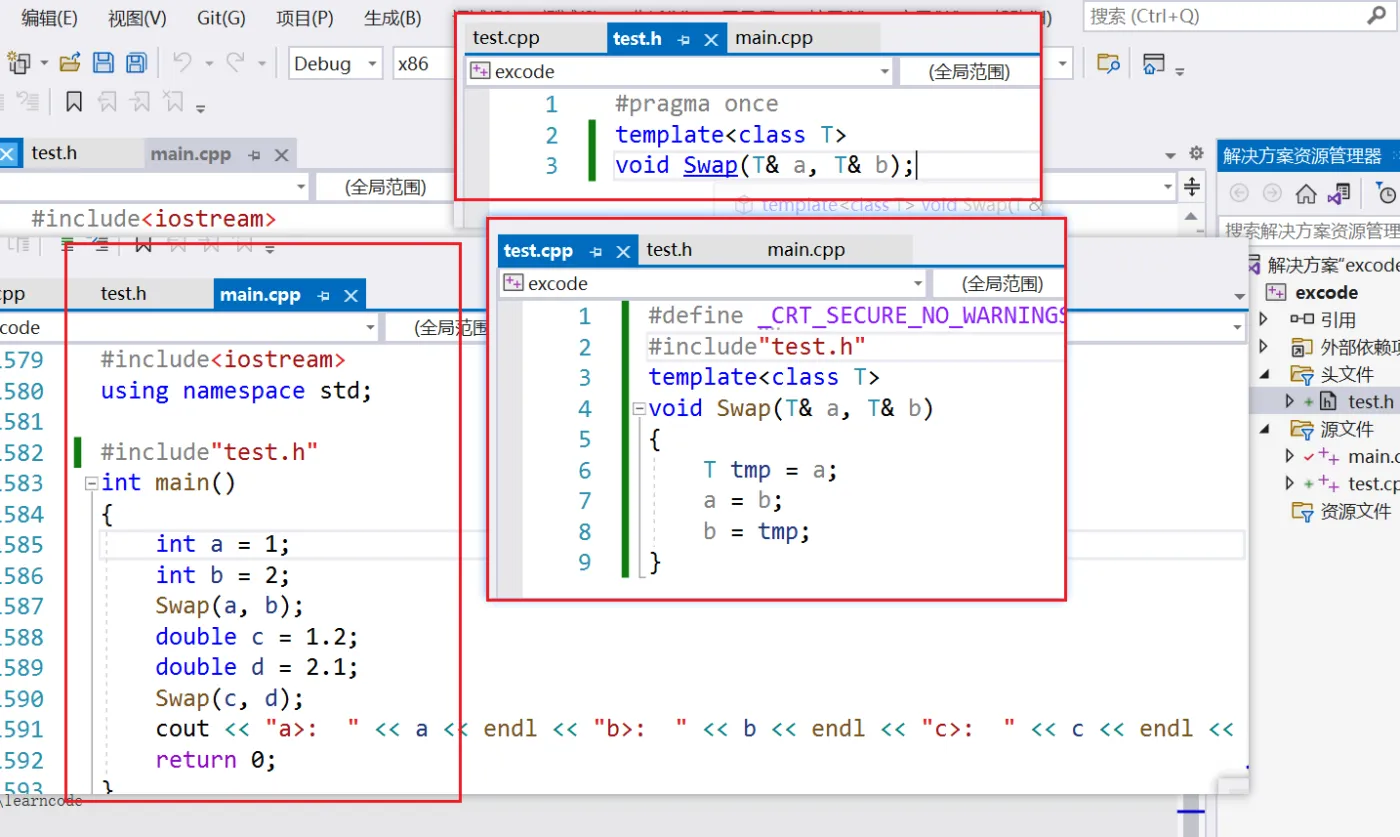Open the 编辑(E) menu
Image resolution: width=1400 pixels, height=837 pixels.
49,18
